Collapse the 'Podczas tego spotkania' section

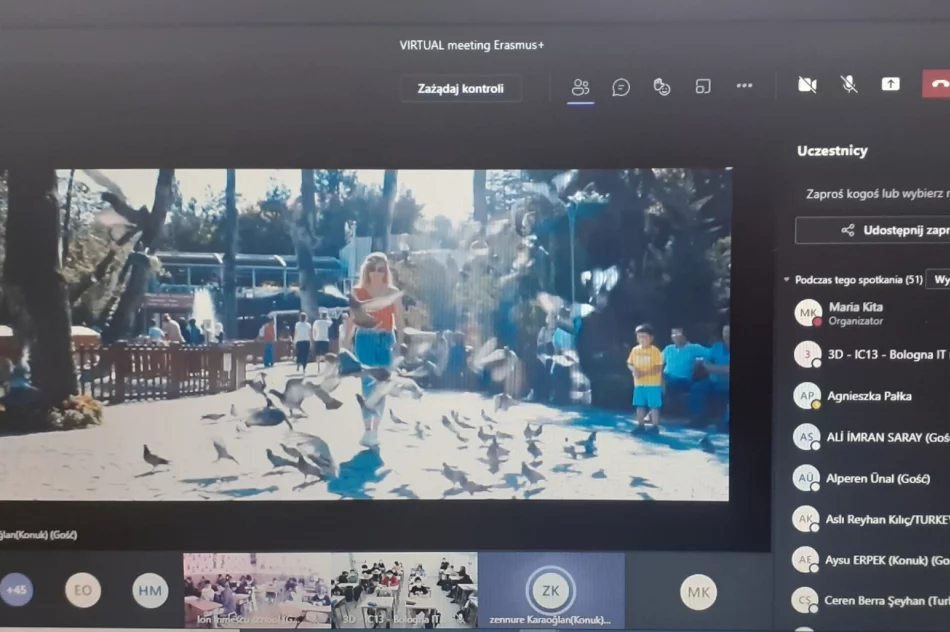coord(787,280)
